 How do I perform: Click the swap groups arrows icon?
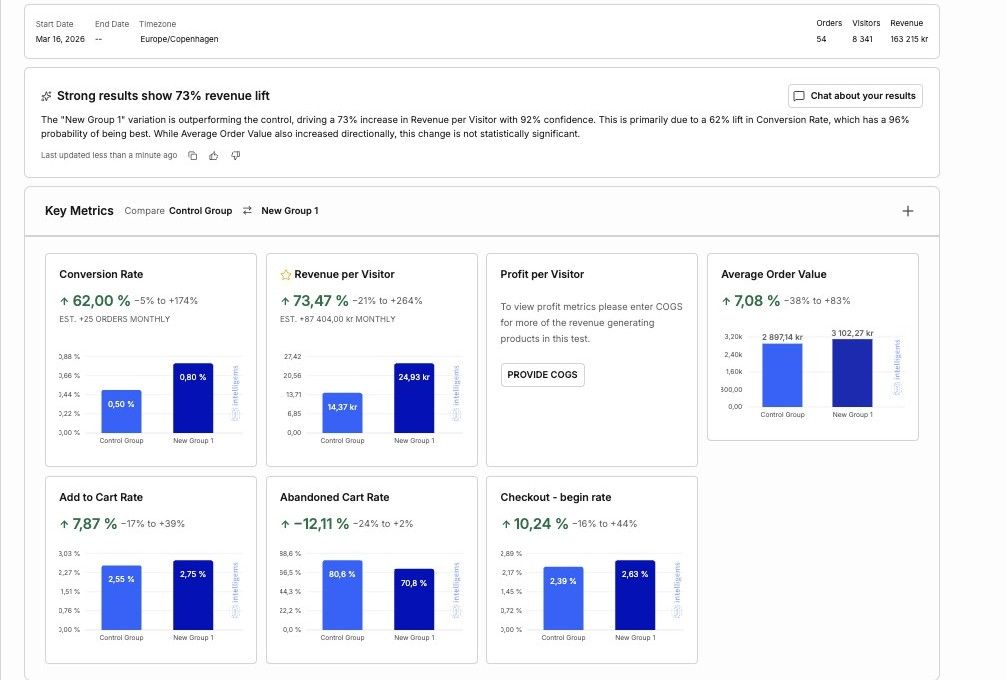(x=247, y=210)
